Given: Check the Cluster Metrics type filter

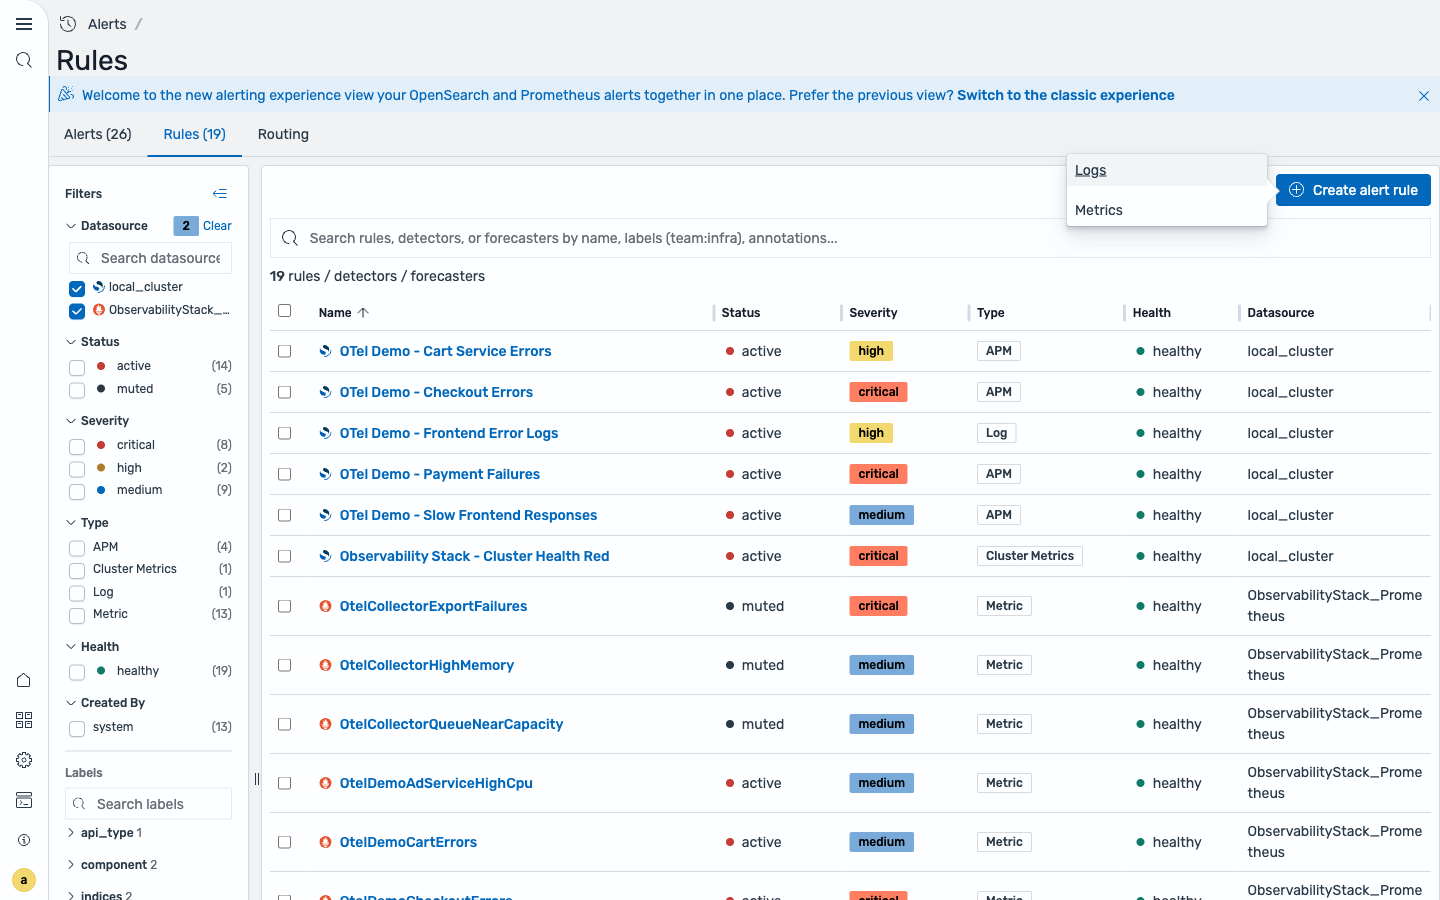Looking at the screenshot, I should tap(77, 570).
